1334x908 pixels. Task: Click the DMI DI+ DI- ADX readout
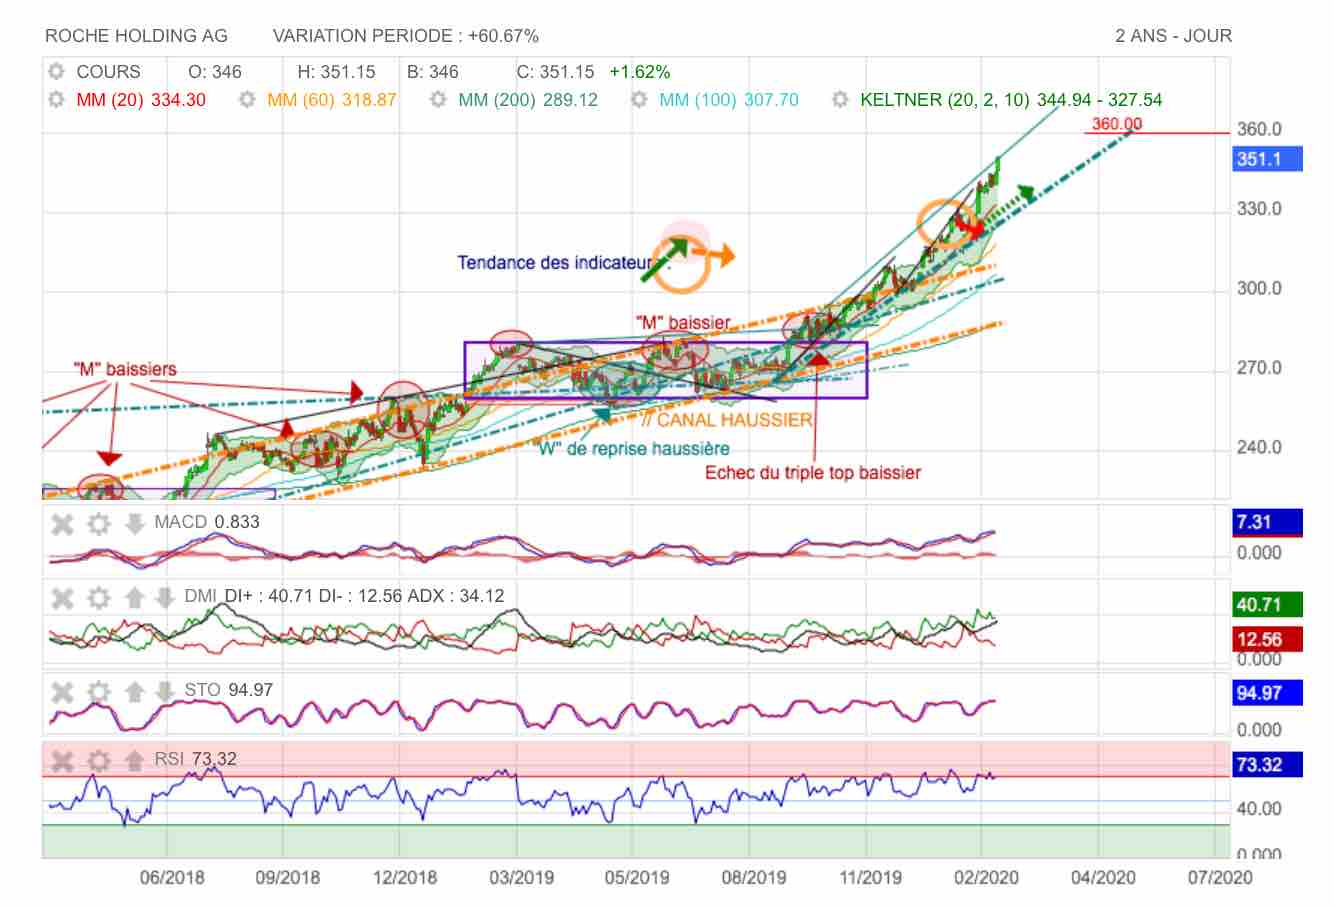click(344, 596)
